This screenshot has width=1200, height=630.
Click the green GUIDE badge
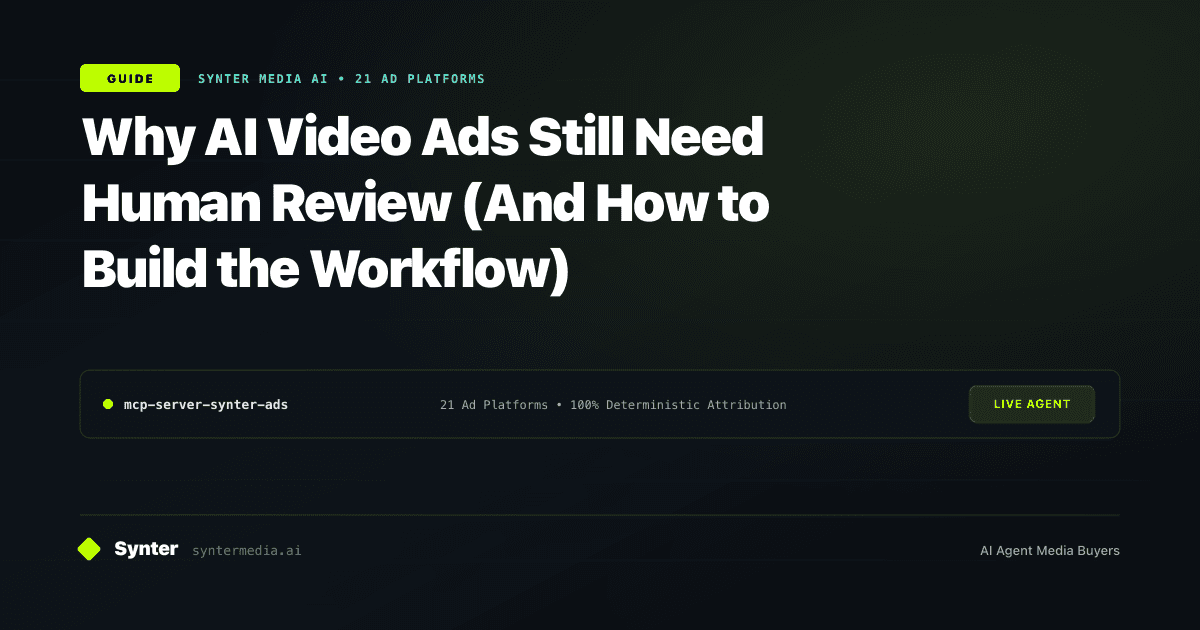(130, 78)
